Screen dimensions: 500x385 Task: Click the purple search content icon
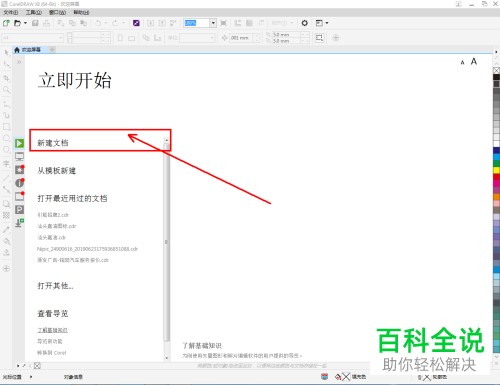coord(136,23)
